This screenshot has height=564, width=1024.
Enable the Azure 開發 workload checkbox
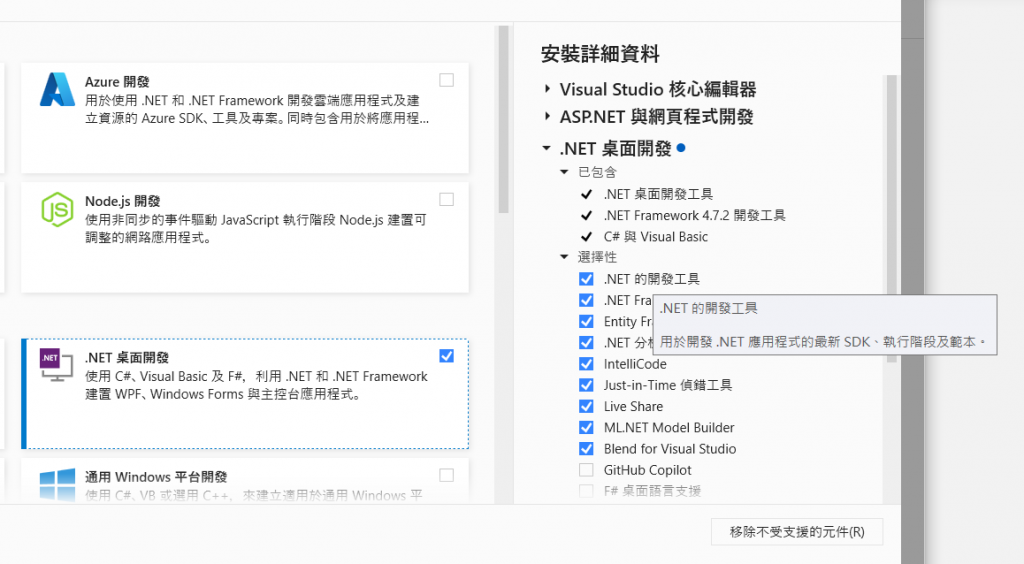447,80
